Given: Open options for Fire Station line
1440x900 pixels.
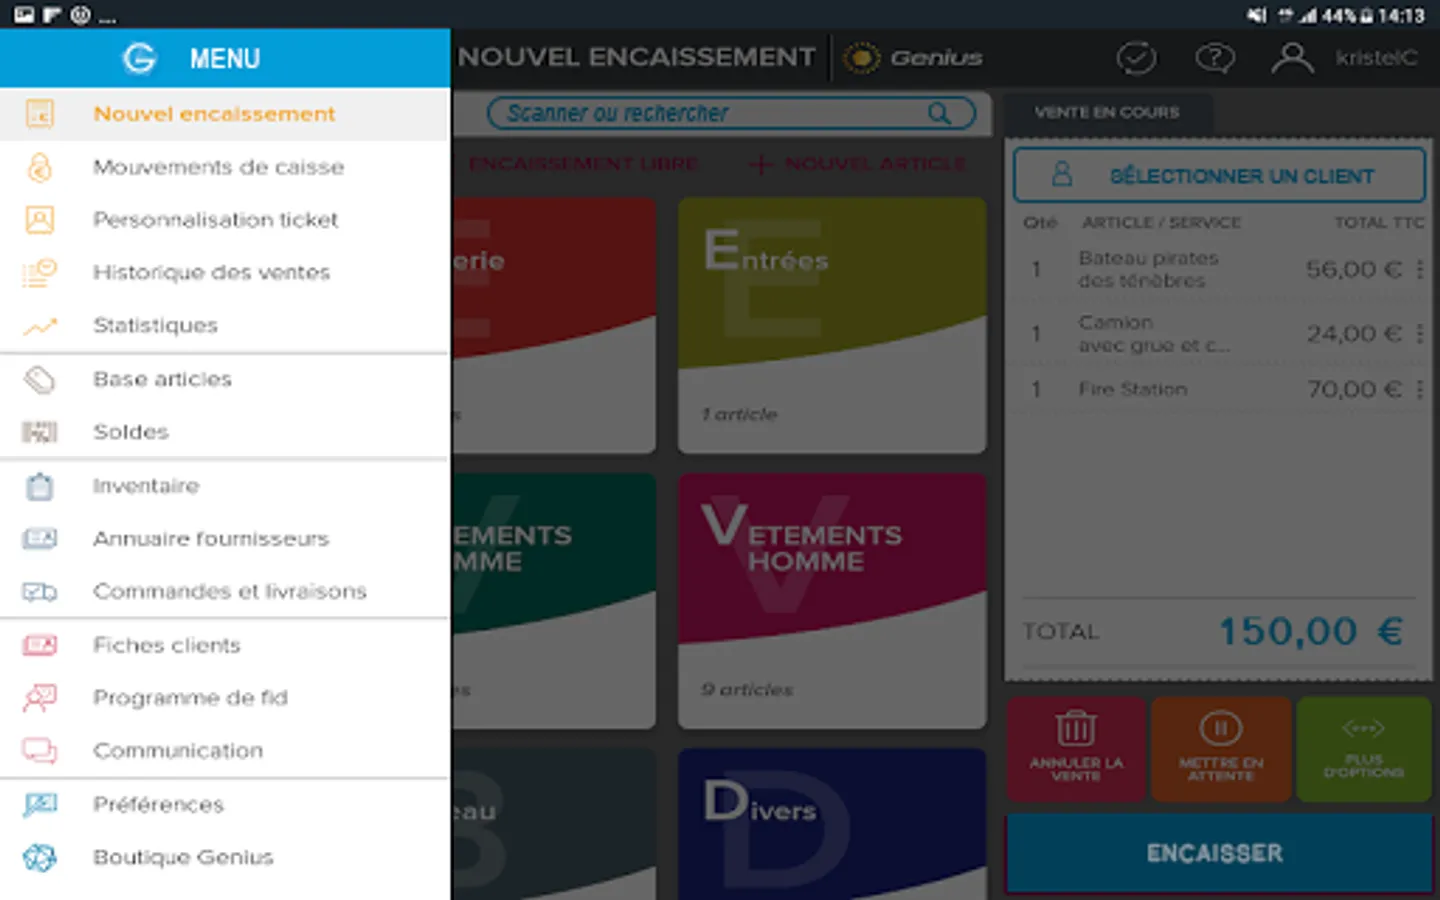Looking at the screenshot, I should pos(1419,389).
